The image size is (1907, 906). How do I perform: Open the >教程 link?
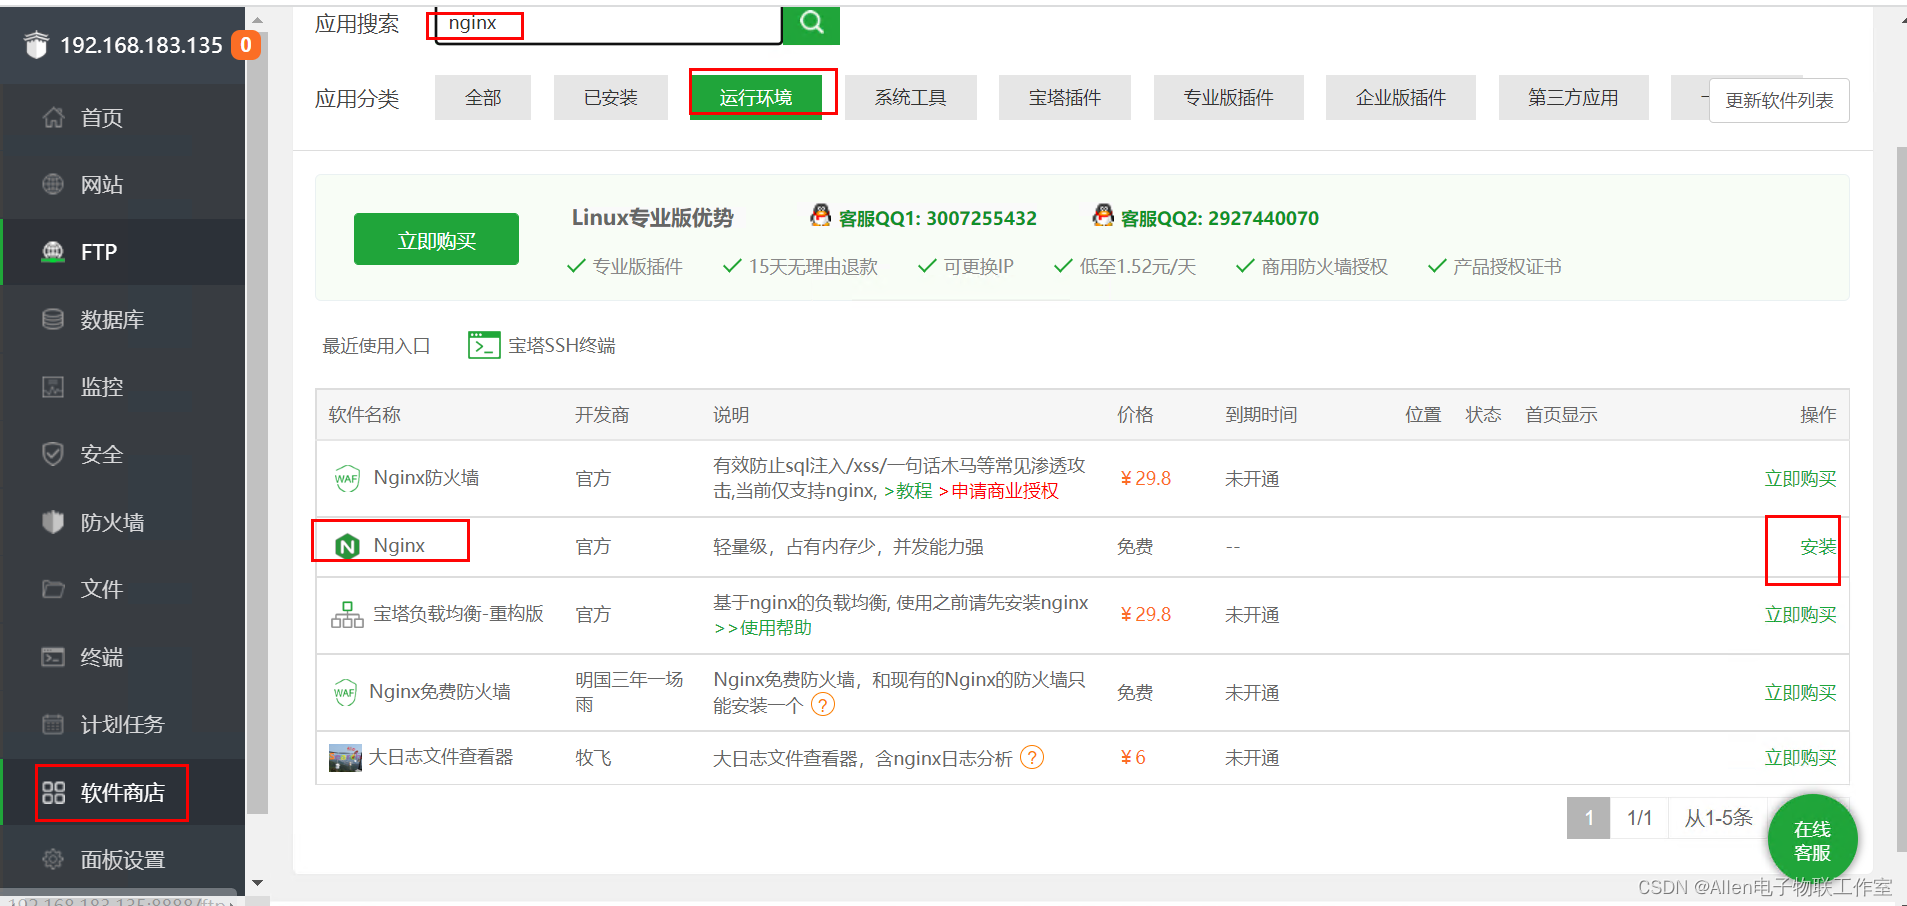908,491
